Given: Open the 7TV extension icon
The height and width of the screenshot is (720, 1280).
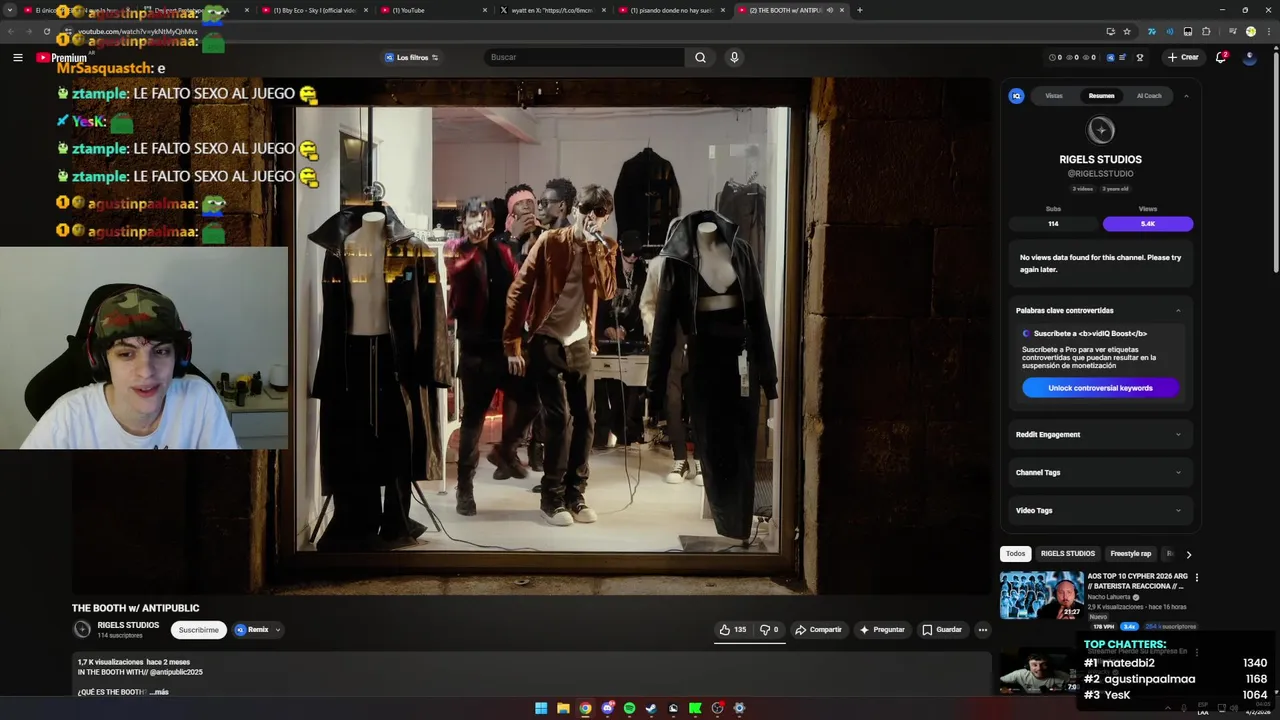Looking at the screenshot, I should tap(1151, 31).
